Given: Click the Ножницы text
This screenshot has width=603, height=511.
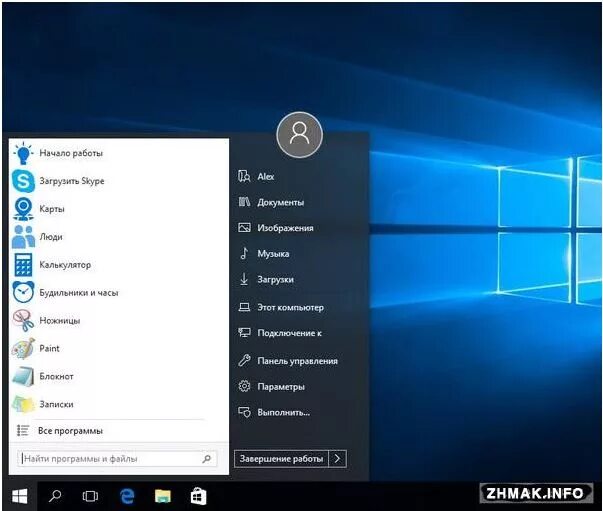Looking at the screenshot, I should tap(60, 321).
